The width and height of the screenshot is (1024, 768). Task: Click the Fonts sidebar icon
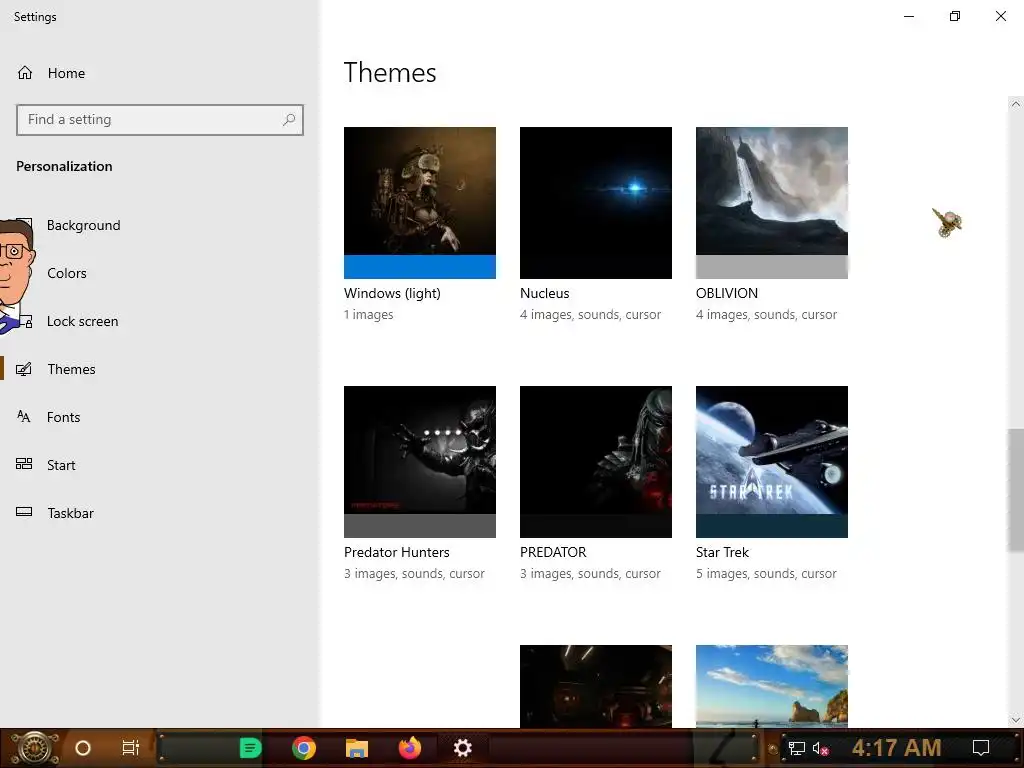pyautogui.click(x=24, y=417)
